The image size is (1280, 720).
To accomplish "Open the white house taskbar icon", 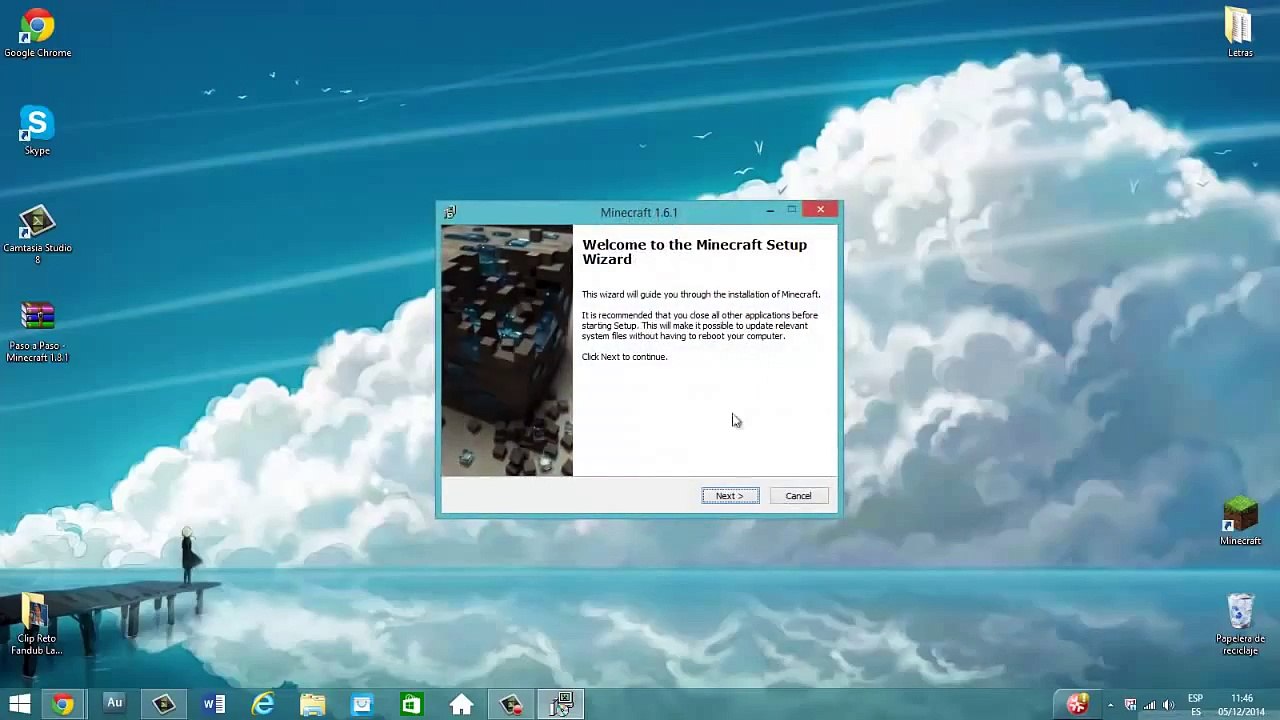I will [x=461, y=704].
